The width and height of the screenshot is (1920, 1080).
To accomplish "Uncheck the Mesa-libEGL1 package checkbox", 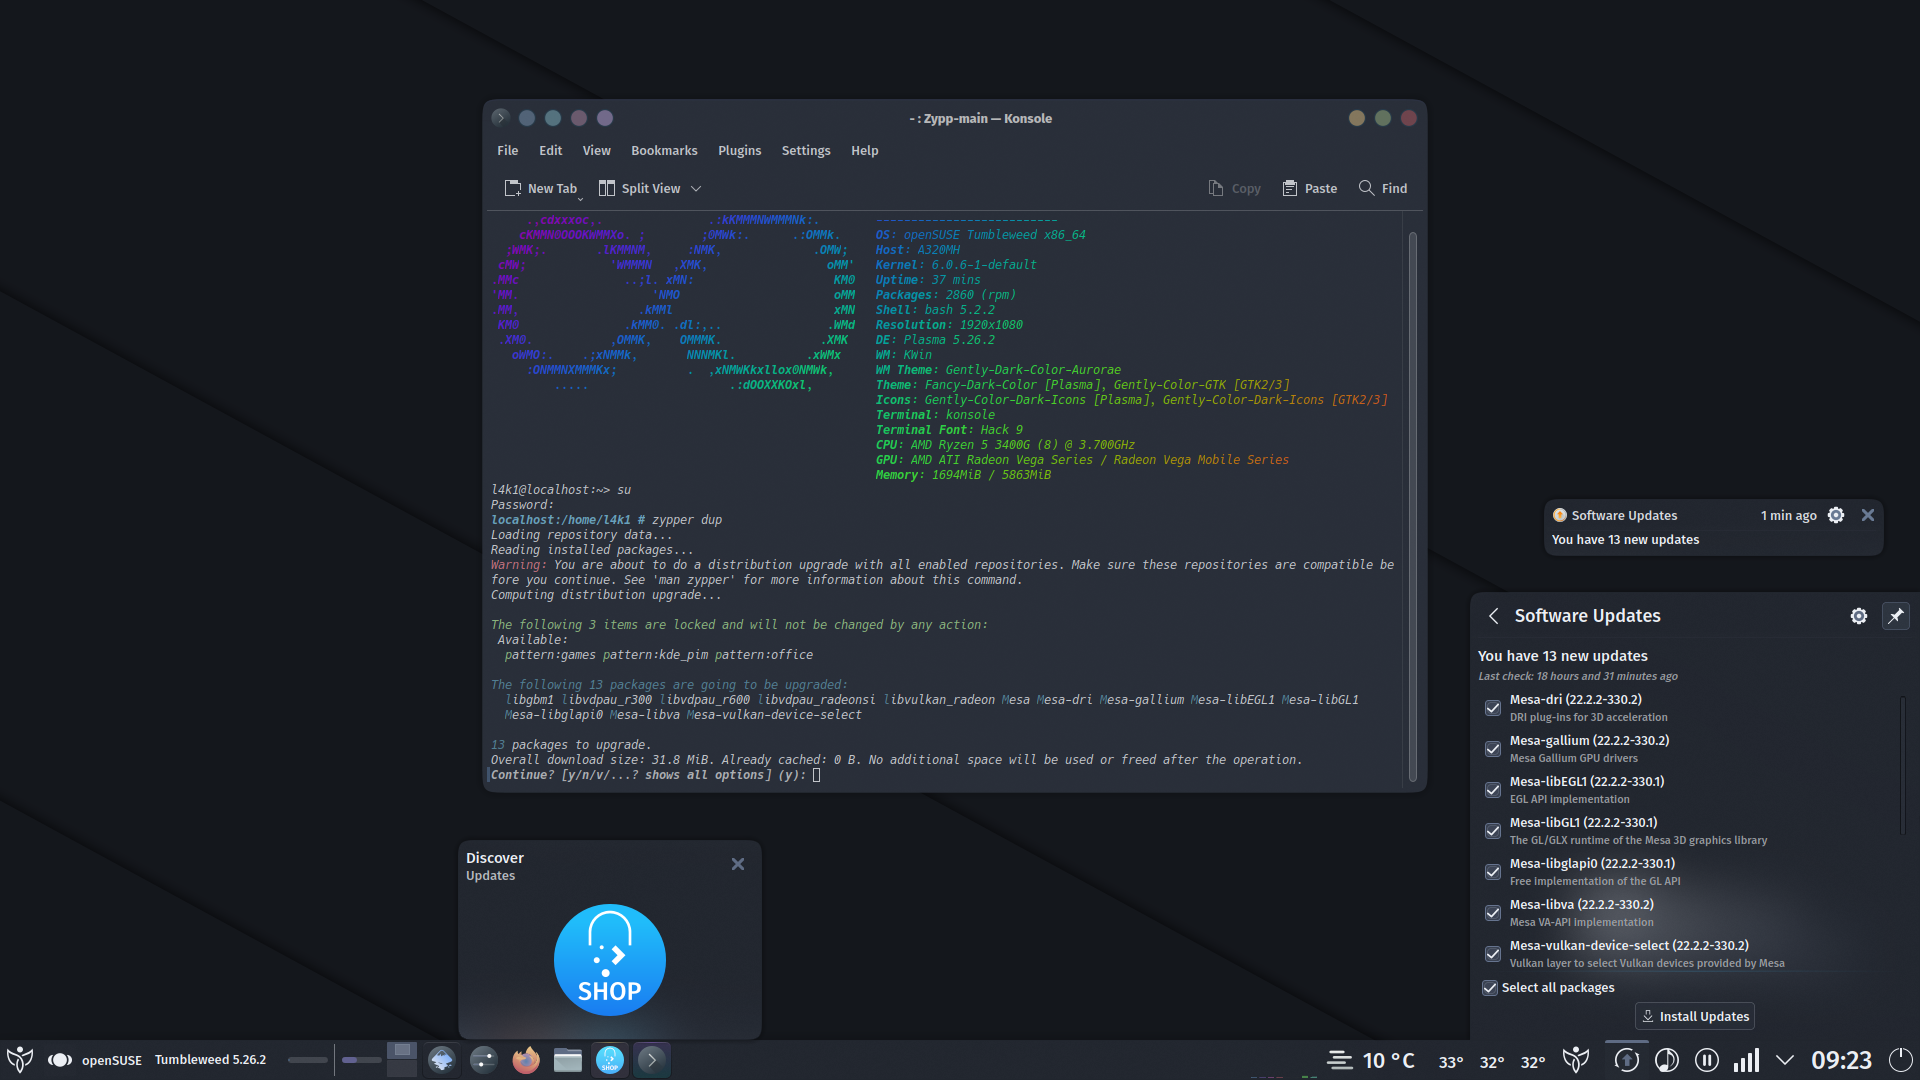I will (x=1493, y=790).
